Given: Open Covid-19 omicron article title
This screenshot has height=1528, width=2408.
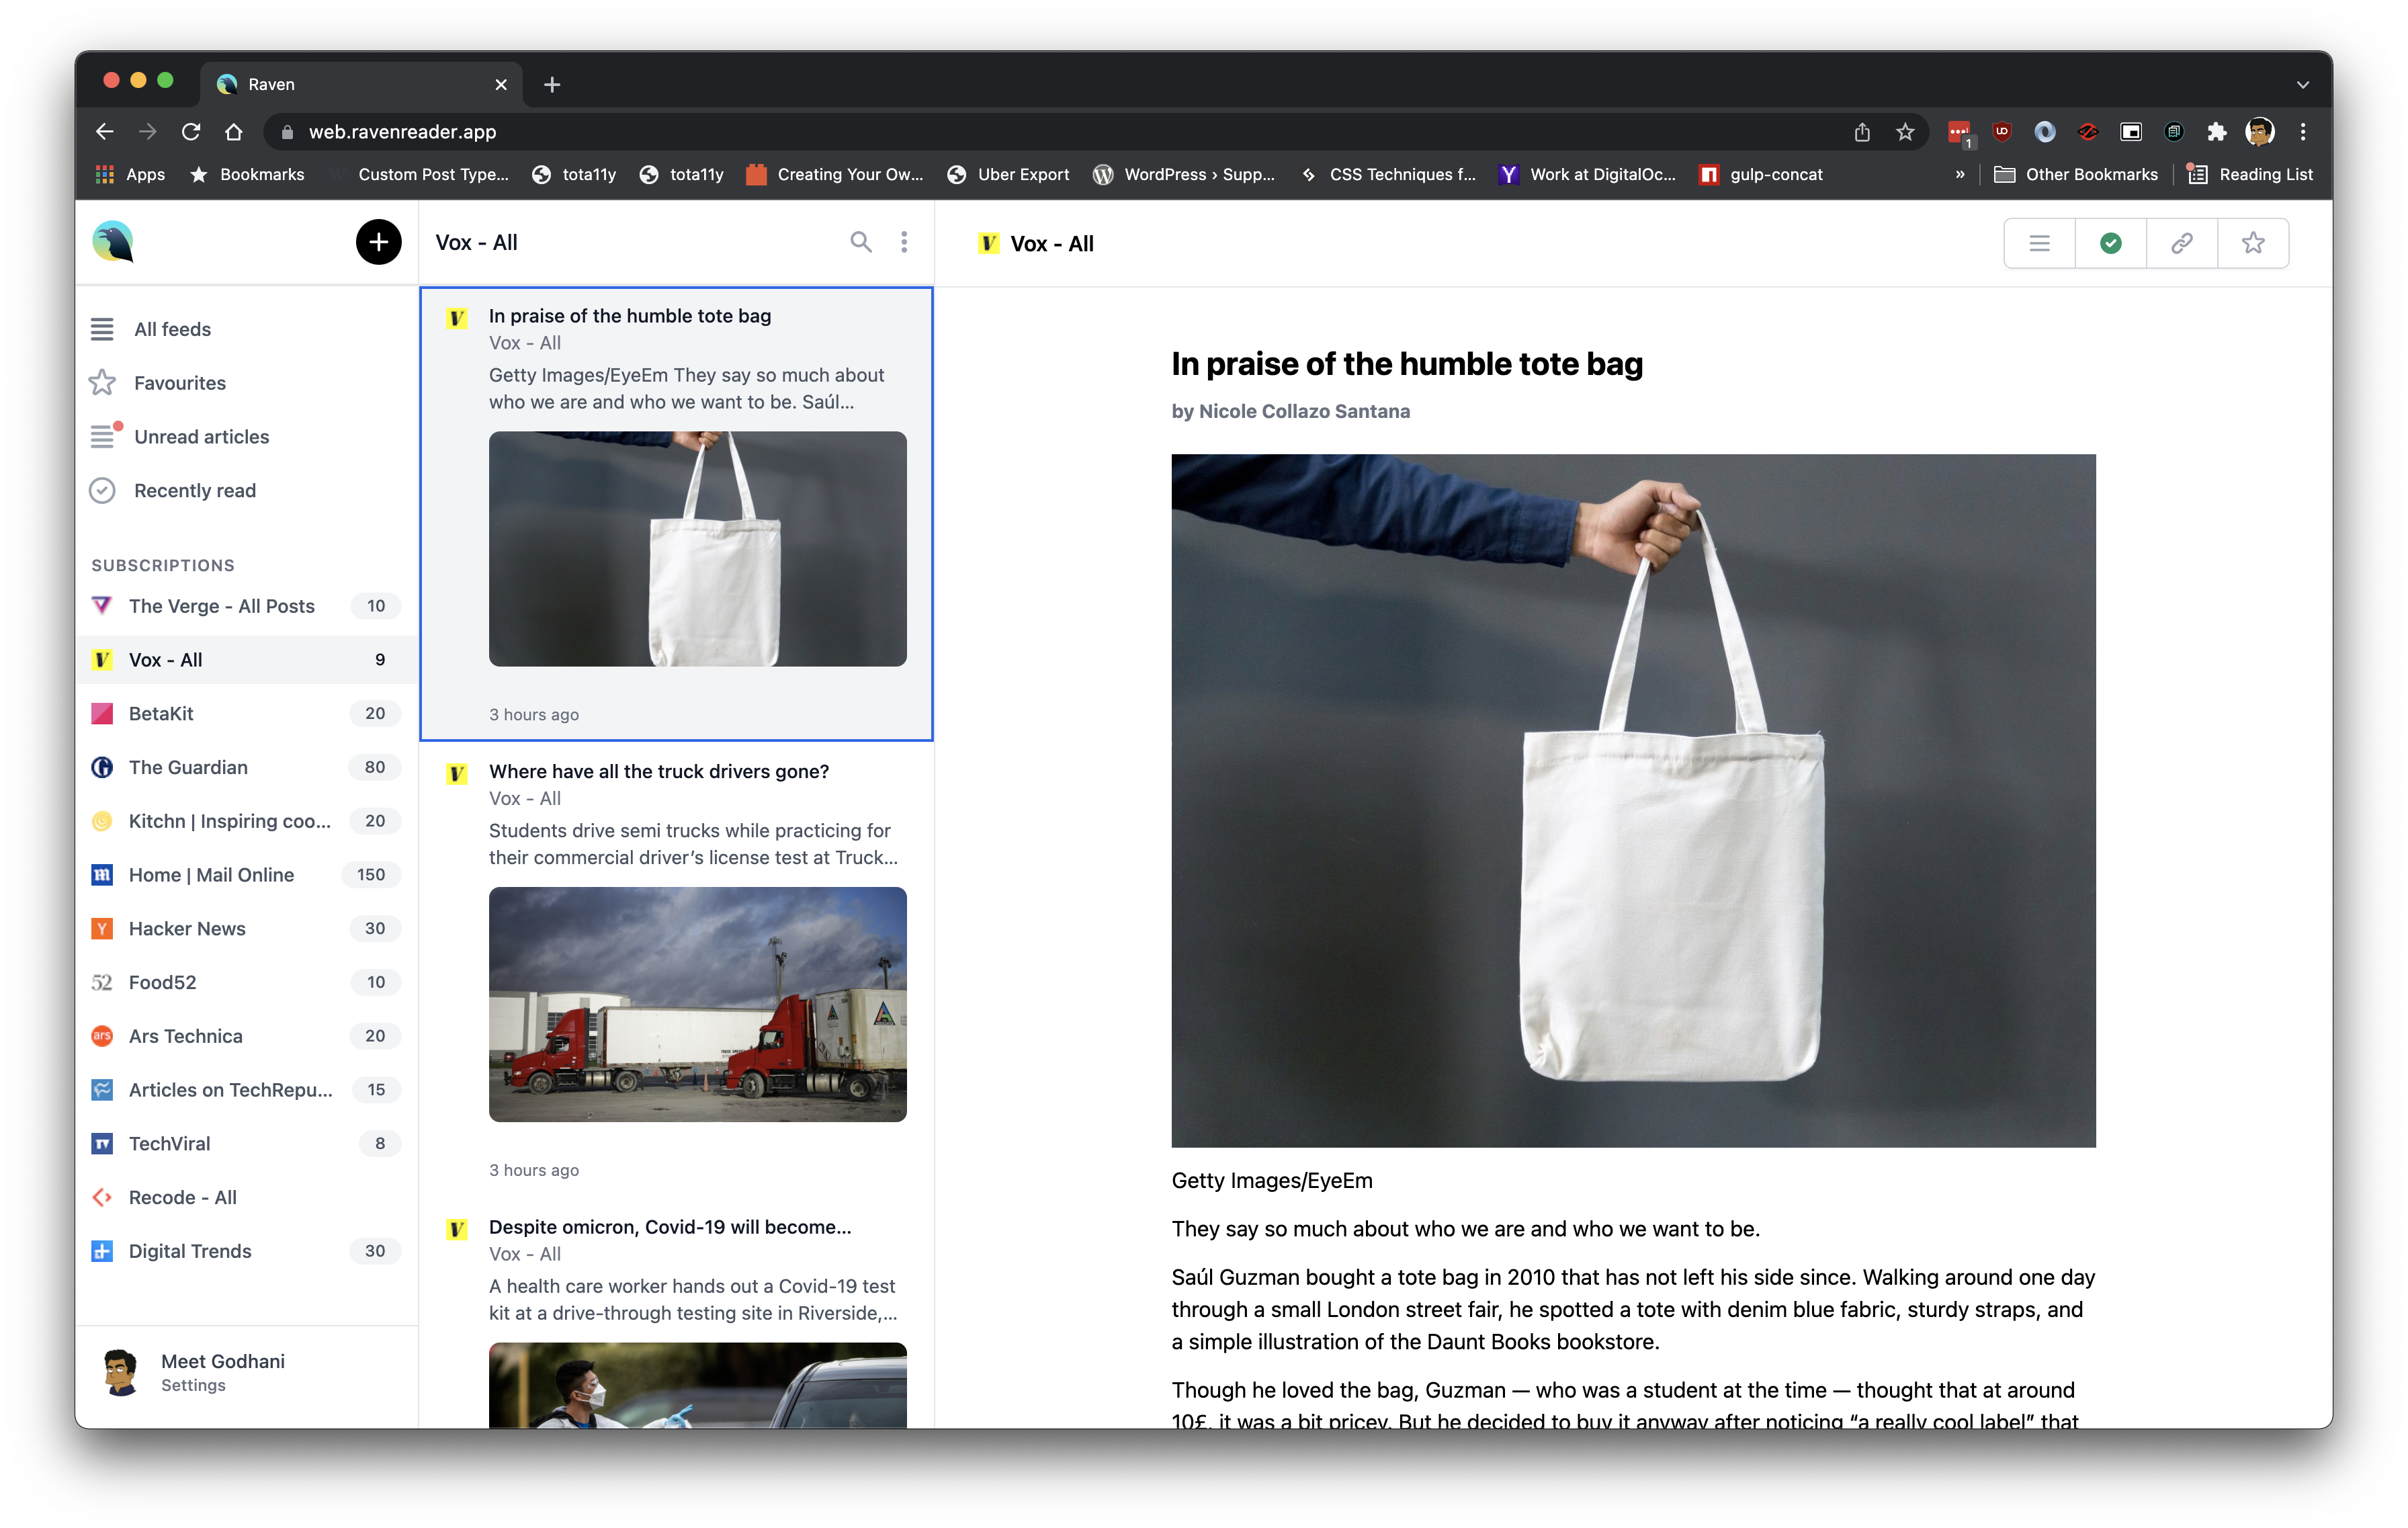Looking at the screenshot, I should pyautogui.click(x=670, y=1227).
